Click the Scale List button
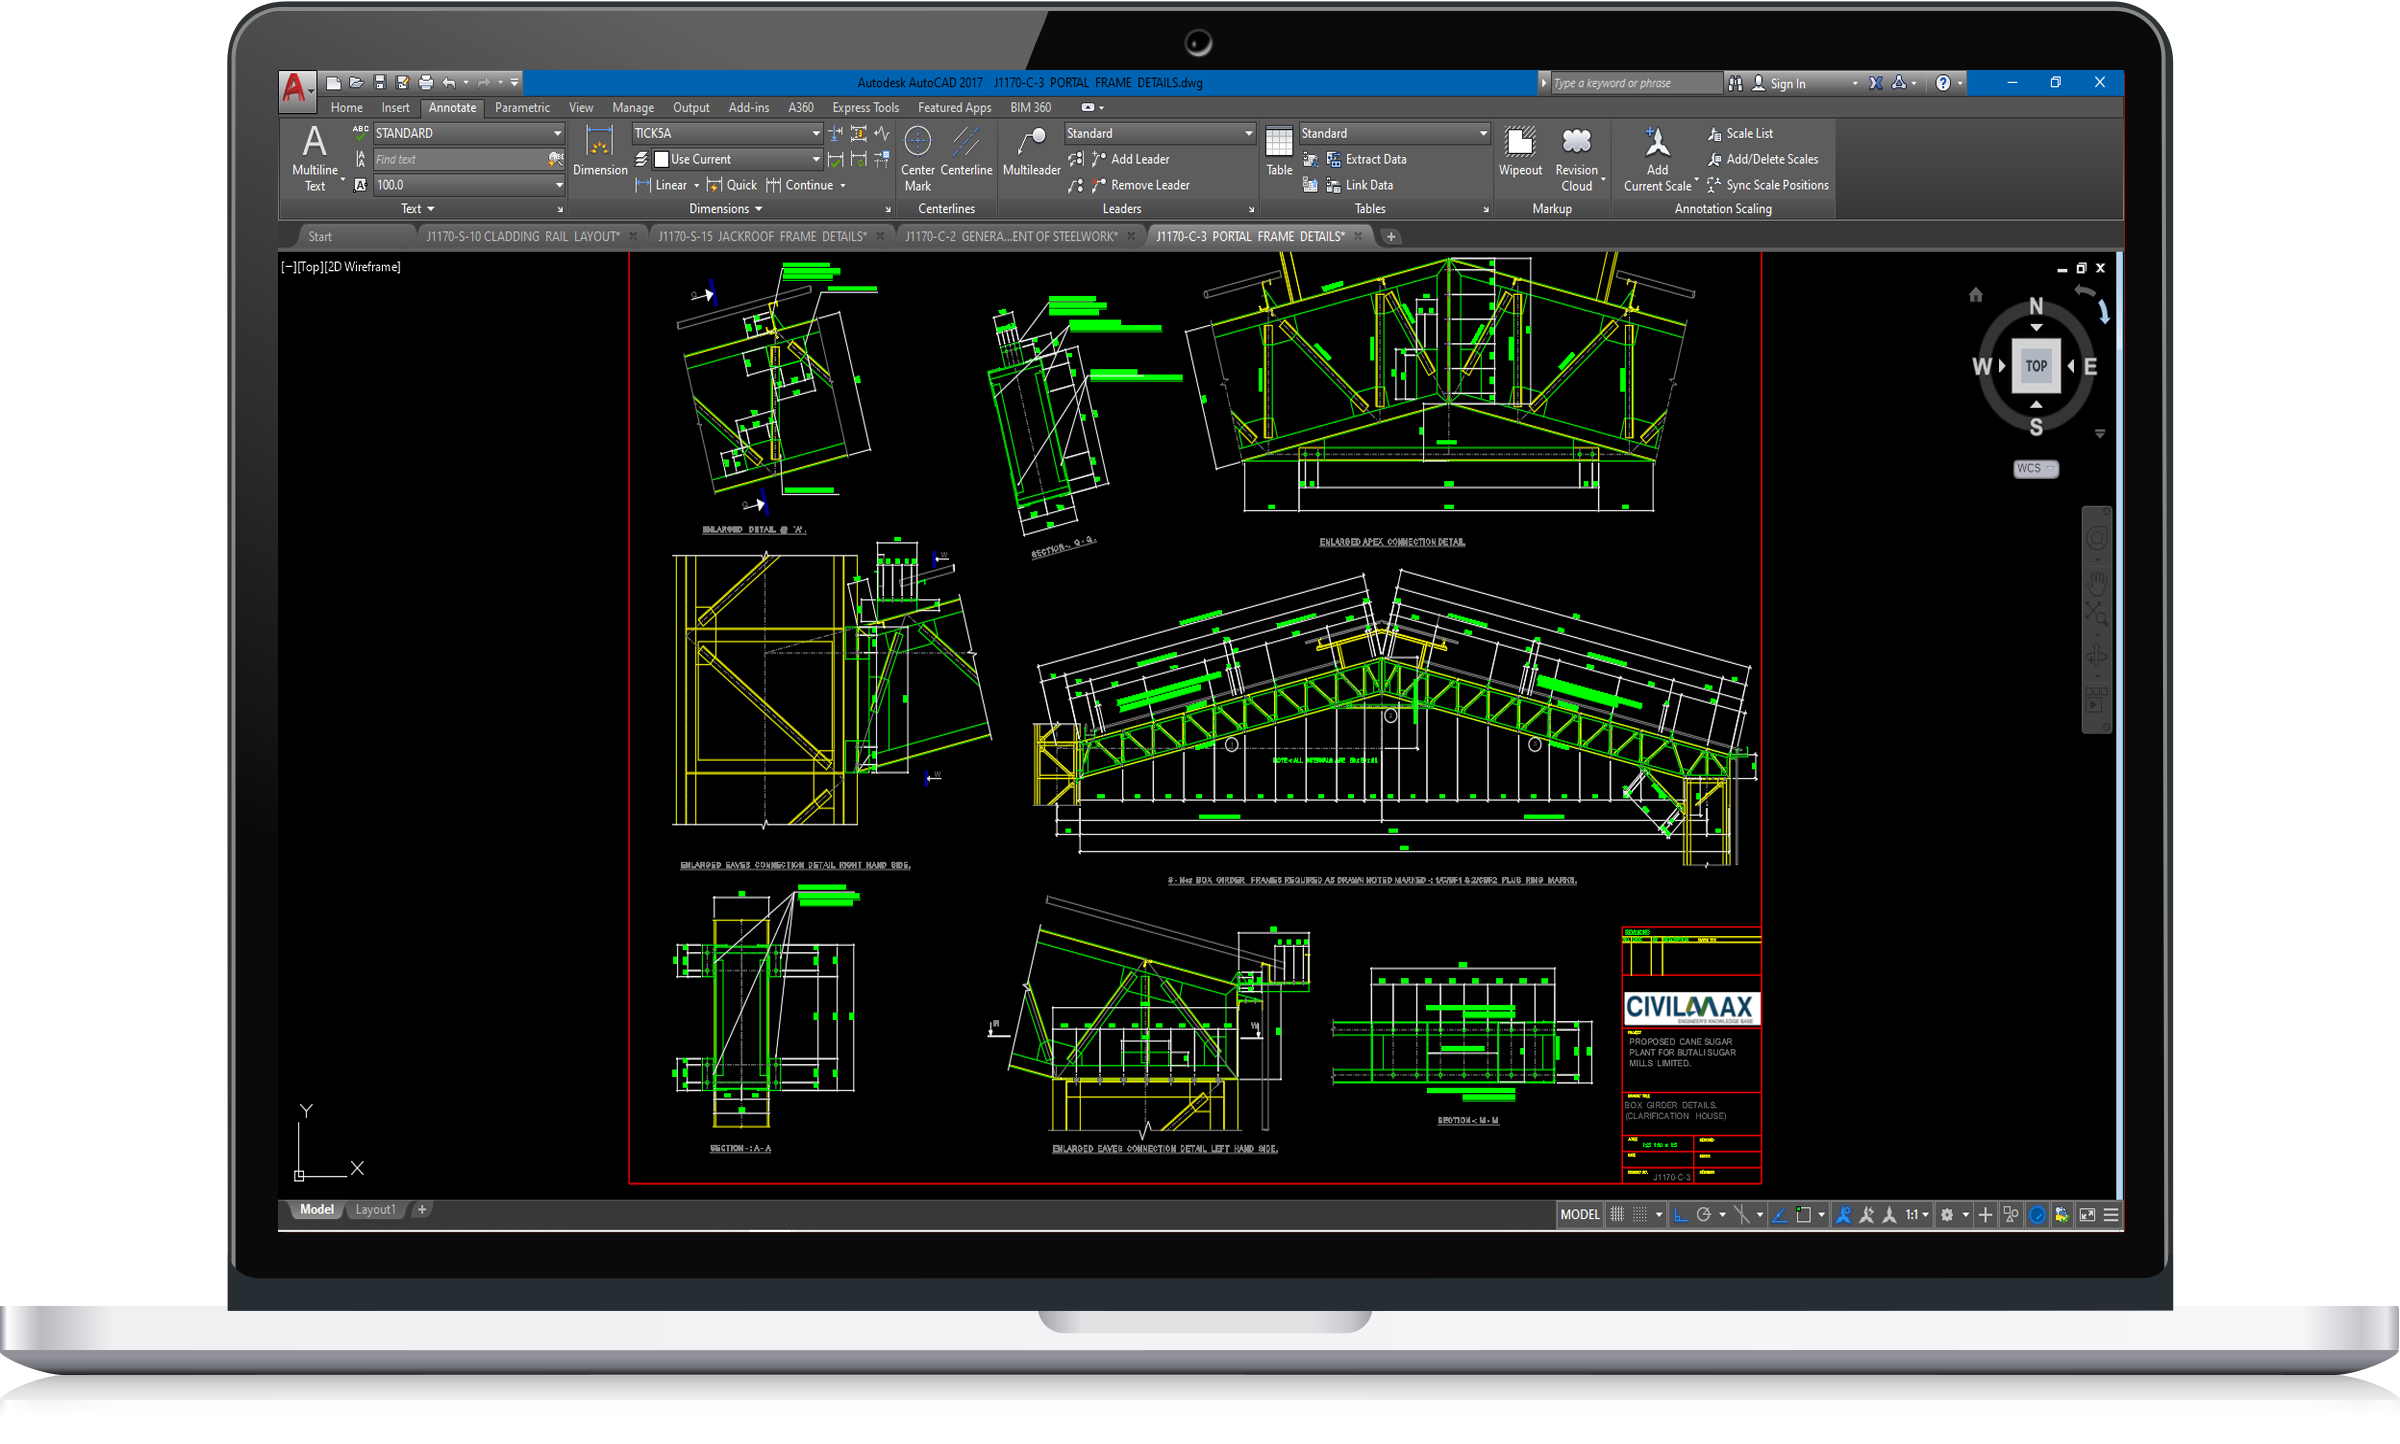 click(1748, 133)
